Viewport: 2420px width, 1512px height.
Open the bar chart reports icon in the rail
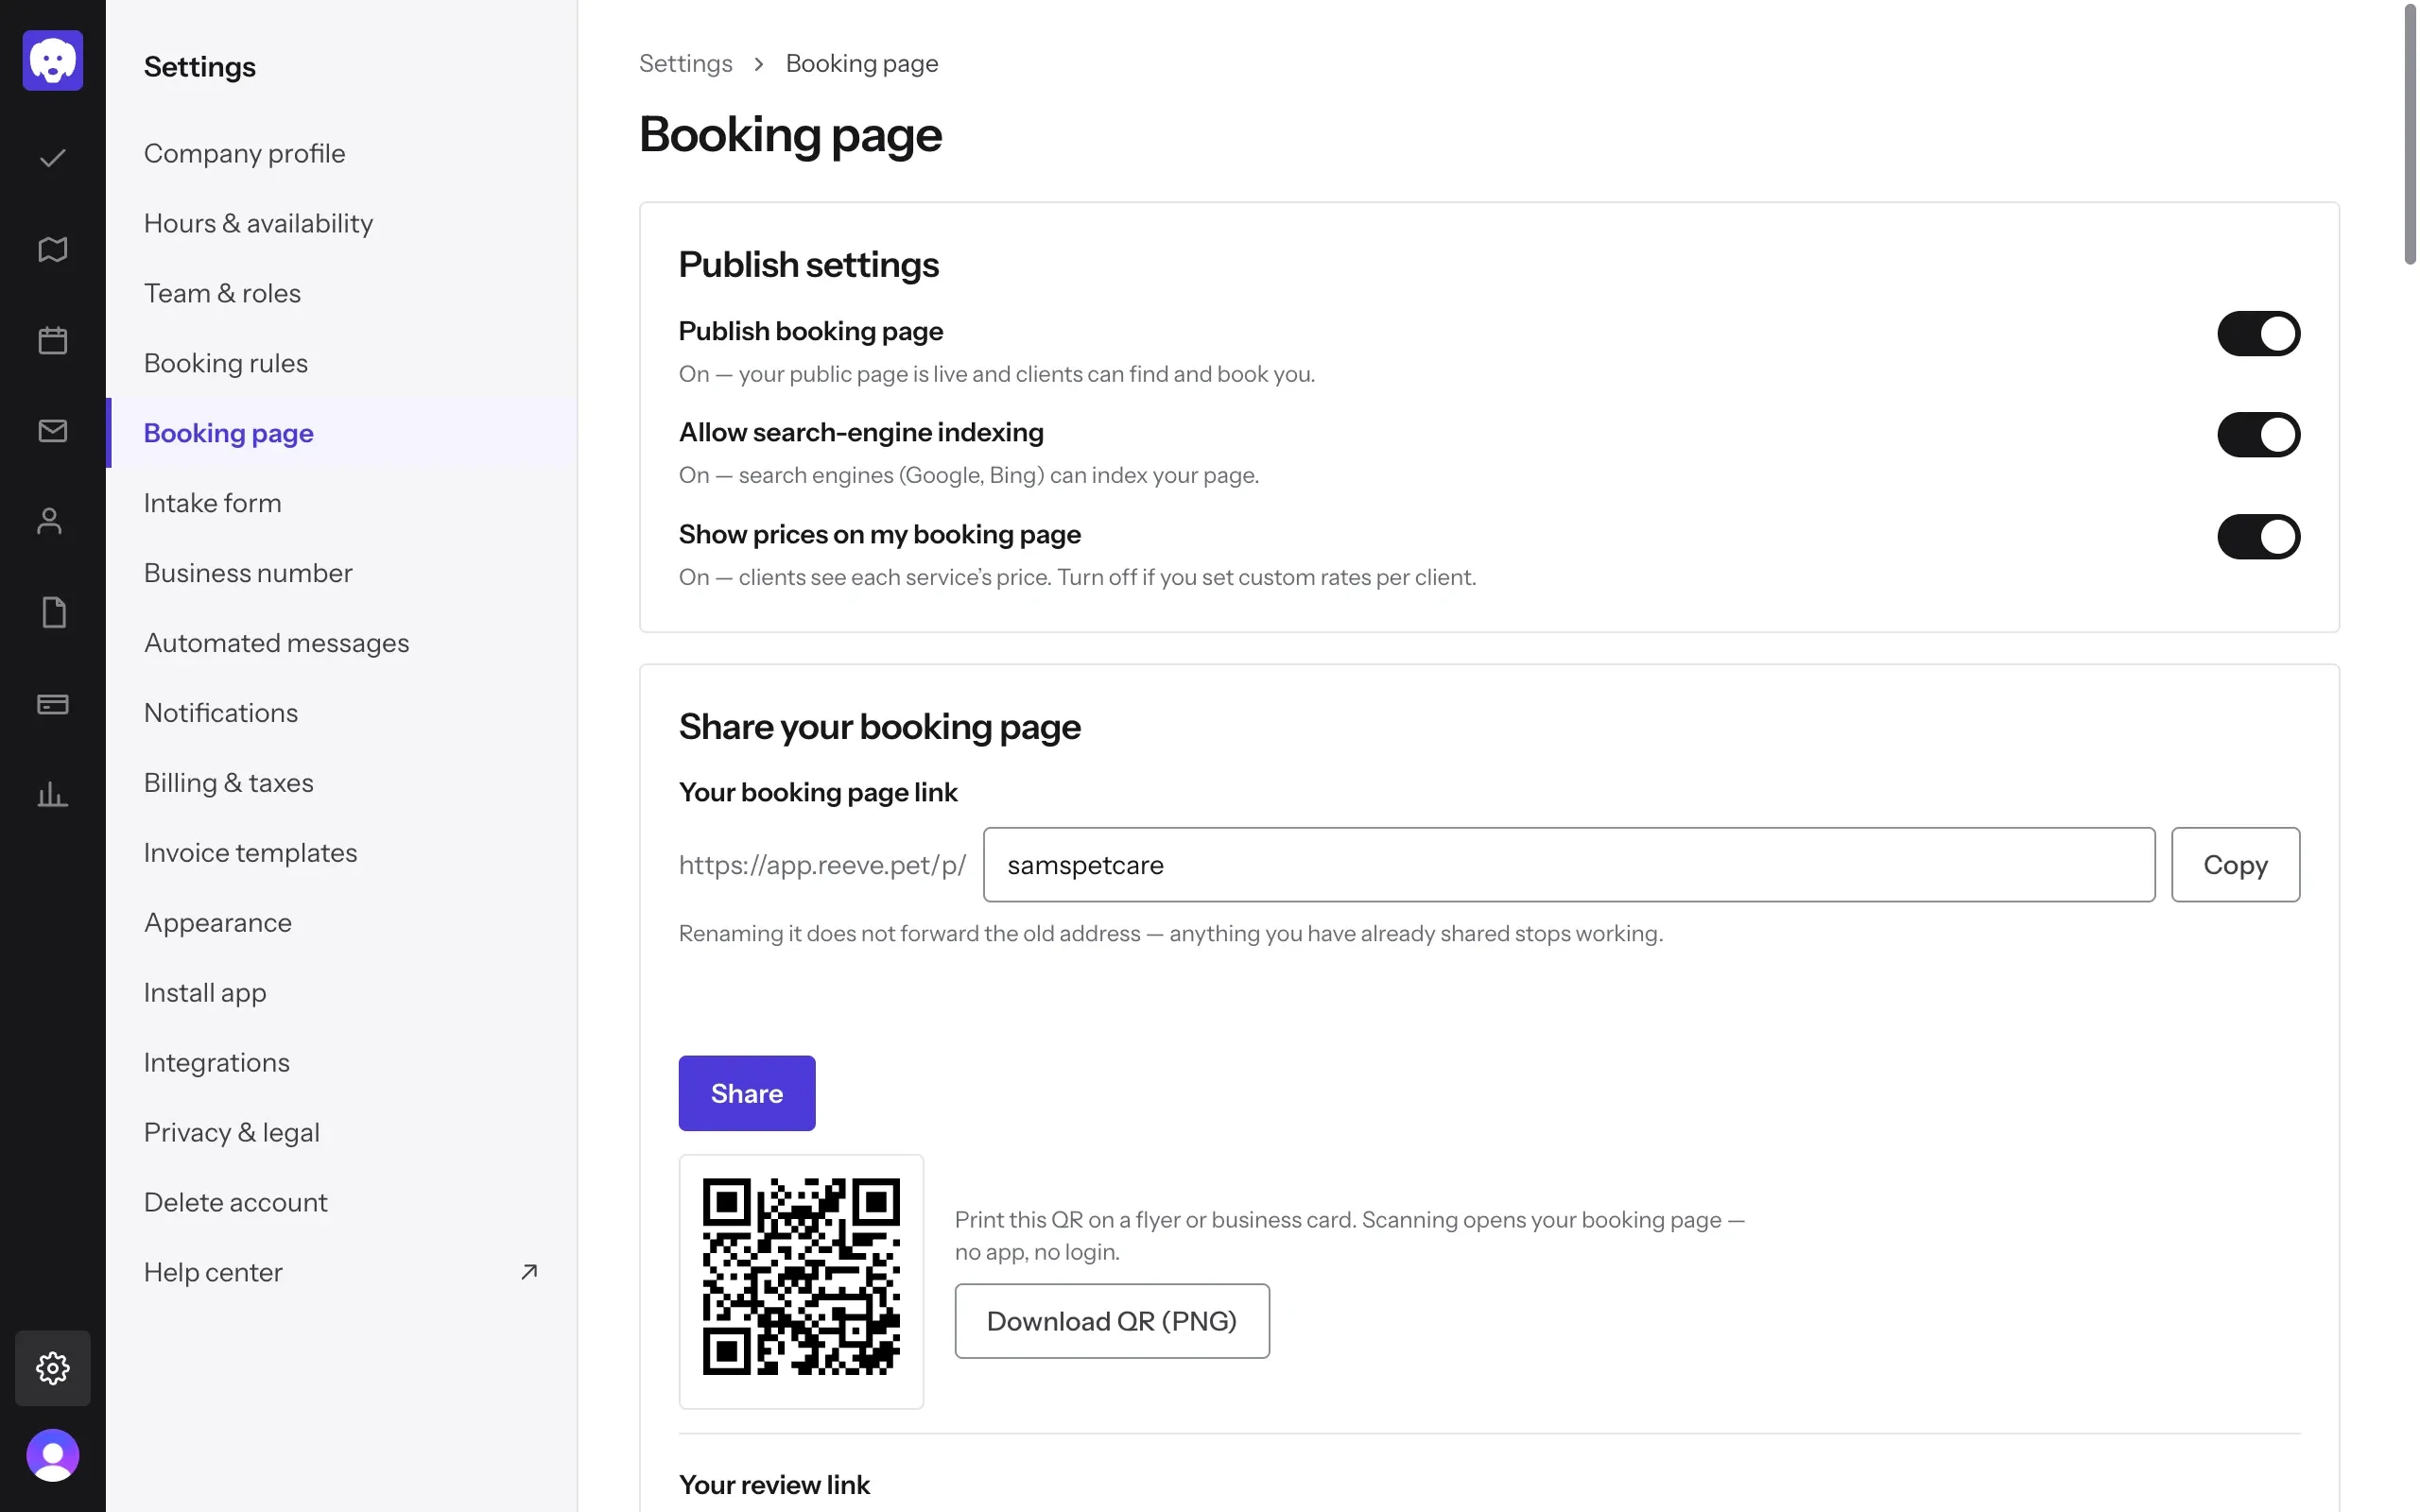[x=52, y=795]
